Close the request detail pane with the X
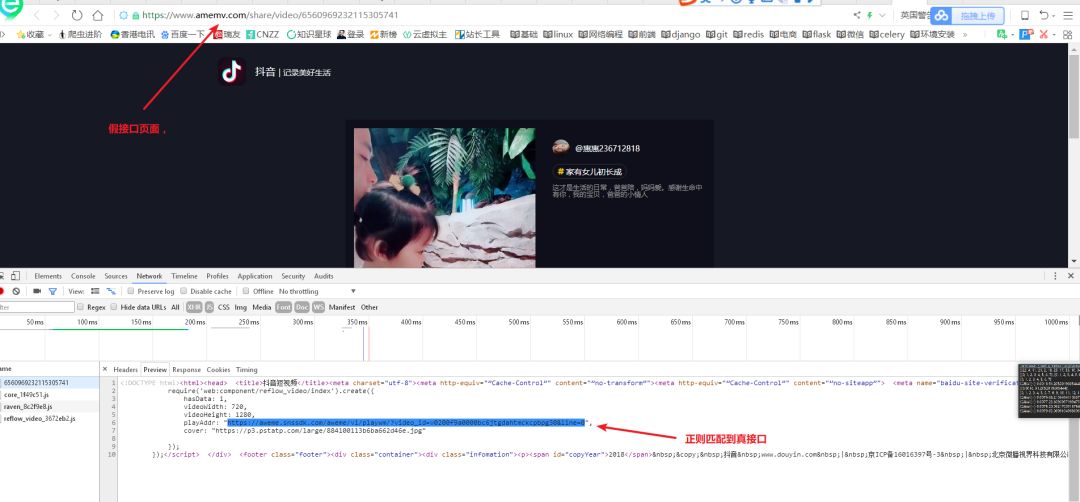 pyautogui.click(x=105, y=370)
